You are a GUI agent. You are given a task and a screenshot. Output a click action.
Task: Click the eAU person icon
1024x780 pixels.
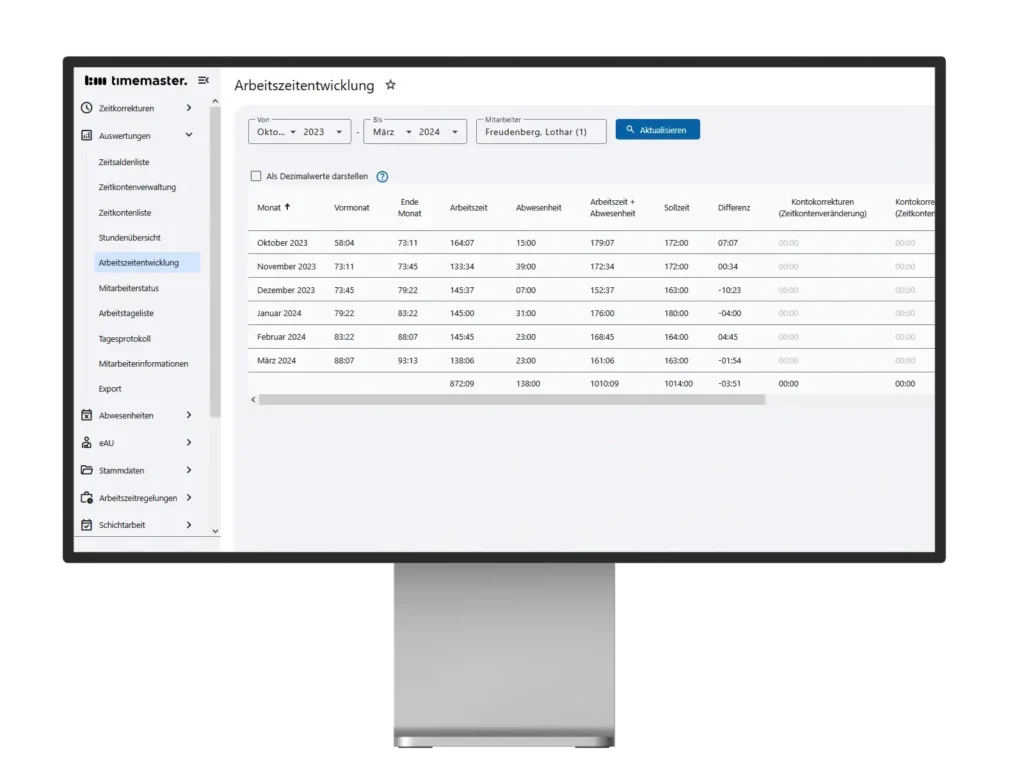[87, 442]
